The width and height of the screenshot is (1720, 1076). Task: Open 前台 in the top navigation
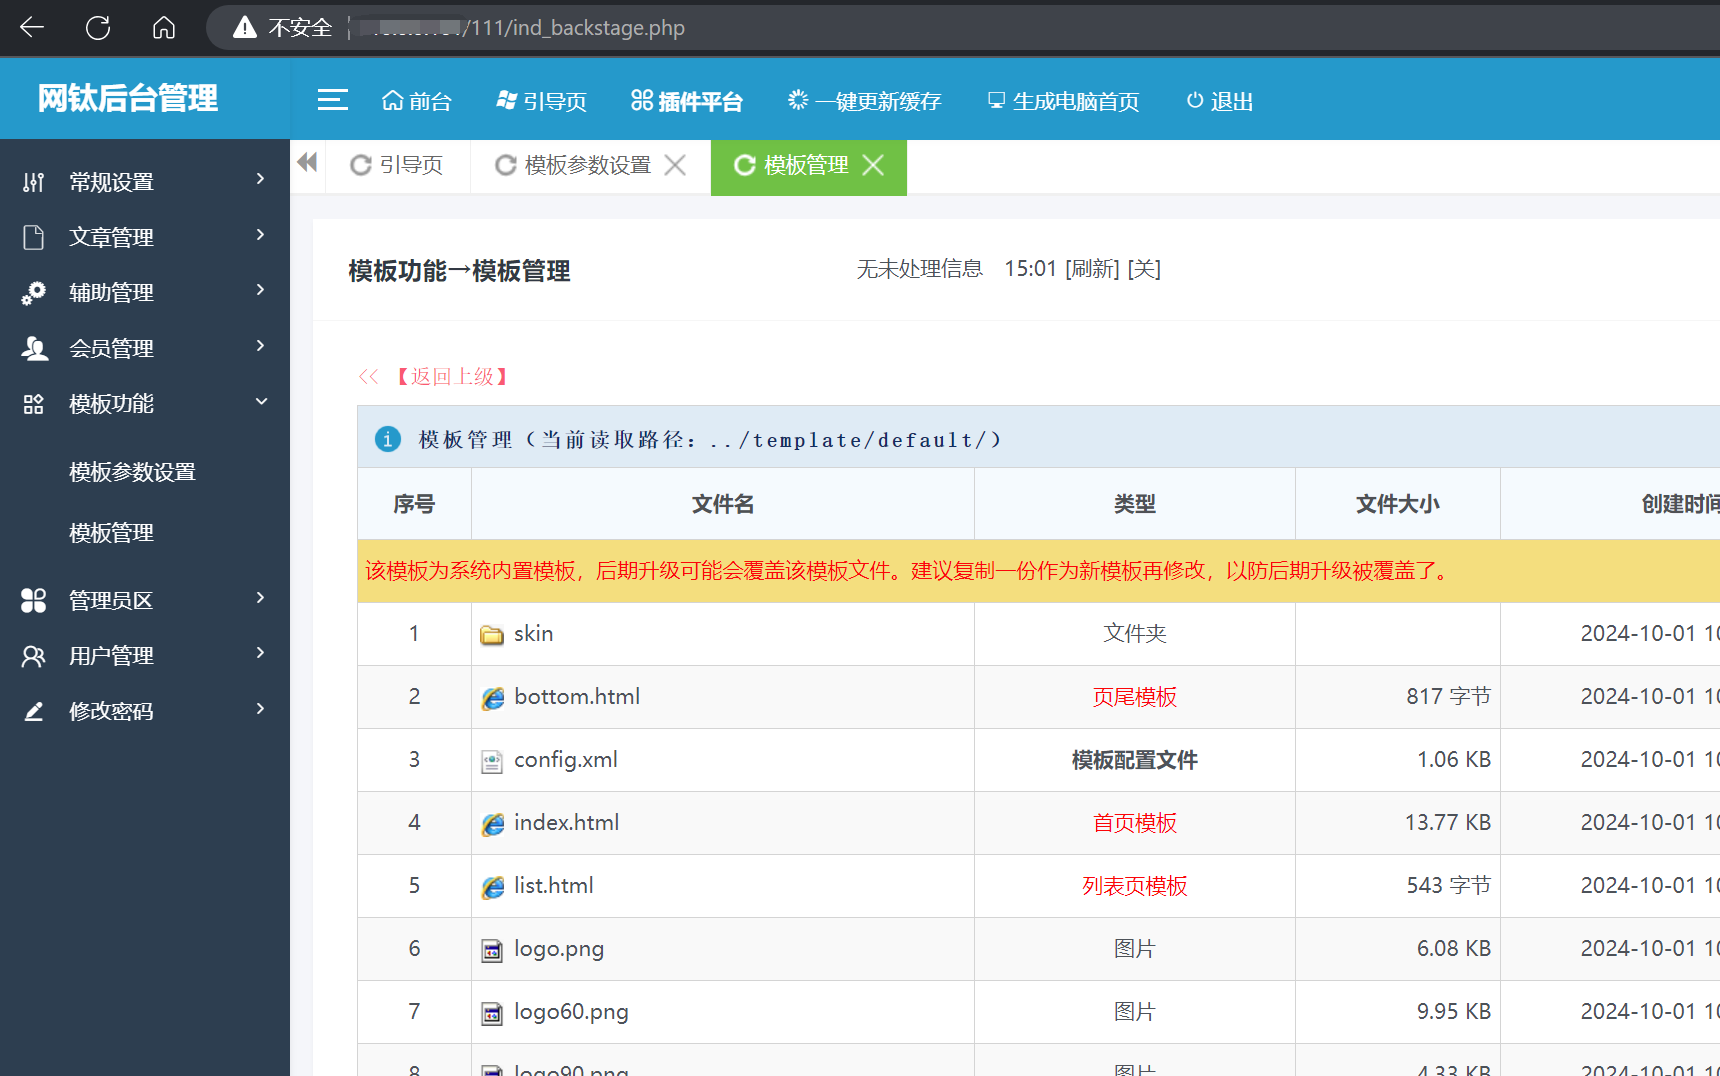click(x=417, y=101)
